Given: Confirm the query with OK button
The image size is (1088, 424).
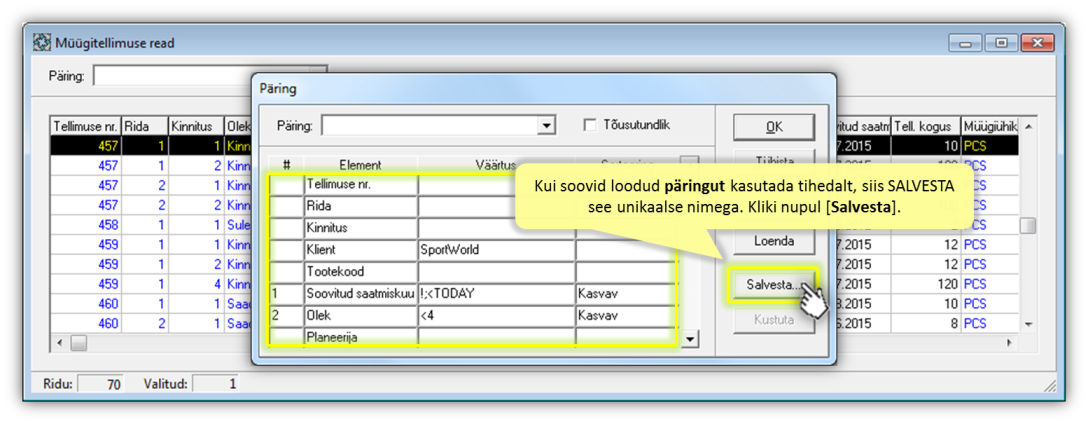Looking at the screenshot, I should [774, 127].
